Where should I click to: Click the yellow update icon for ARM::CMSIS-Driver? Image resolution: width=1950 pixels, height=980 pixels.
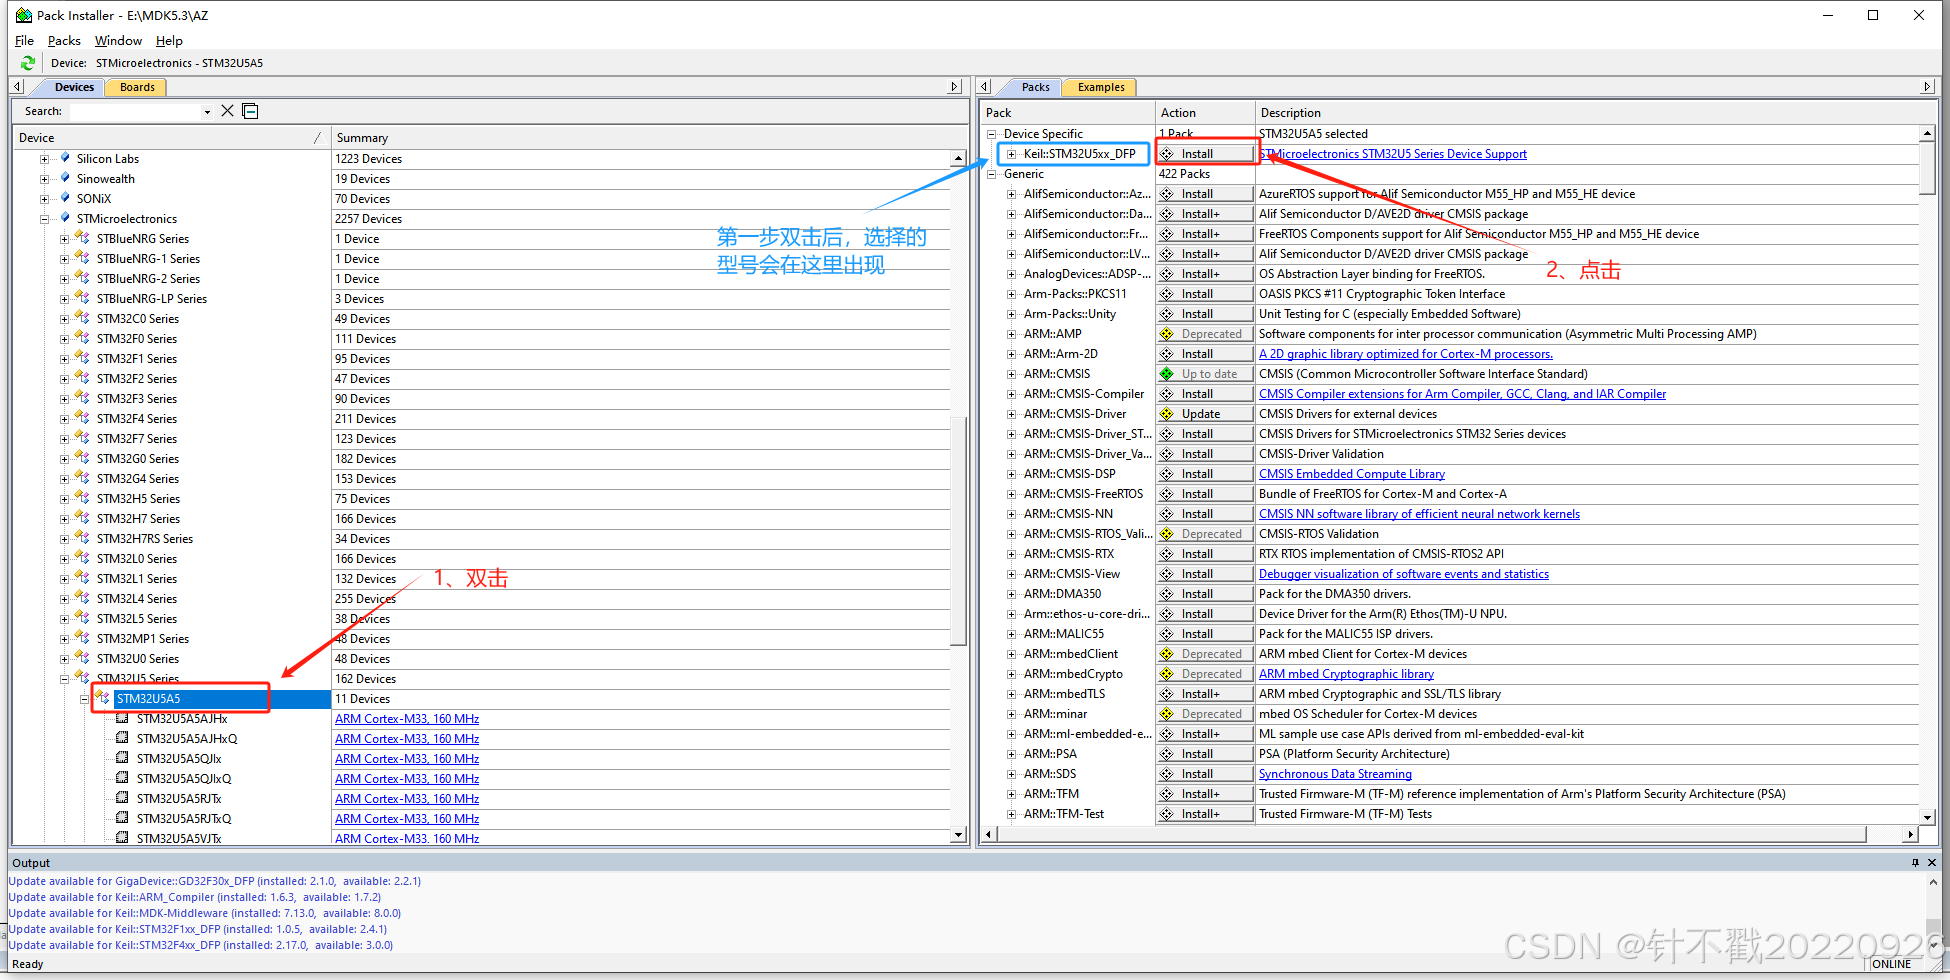point(1167,414)
